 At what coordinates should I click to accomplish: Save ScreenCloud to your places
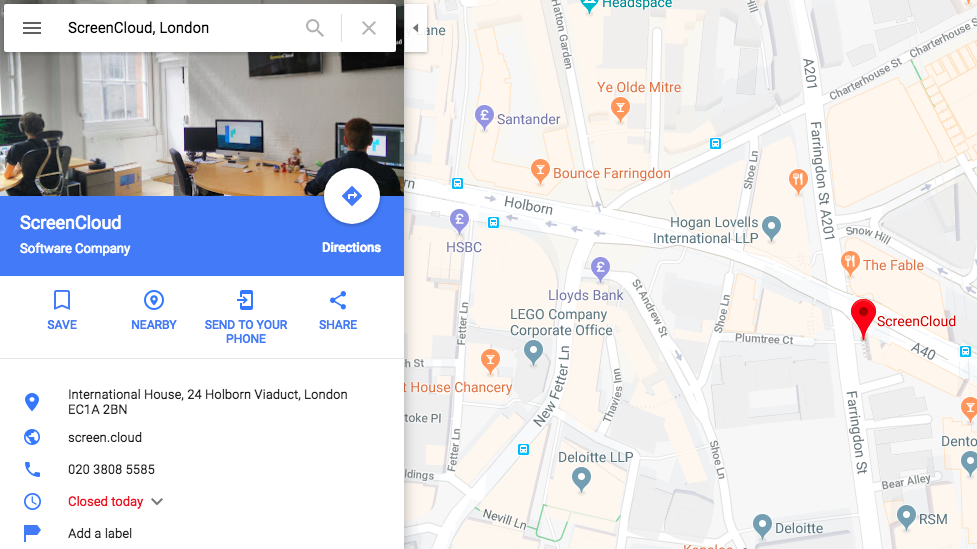(62, 310)
